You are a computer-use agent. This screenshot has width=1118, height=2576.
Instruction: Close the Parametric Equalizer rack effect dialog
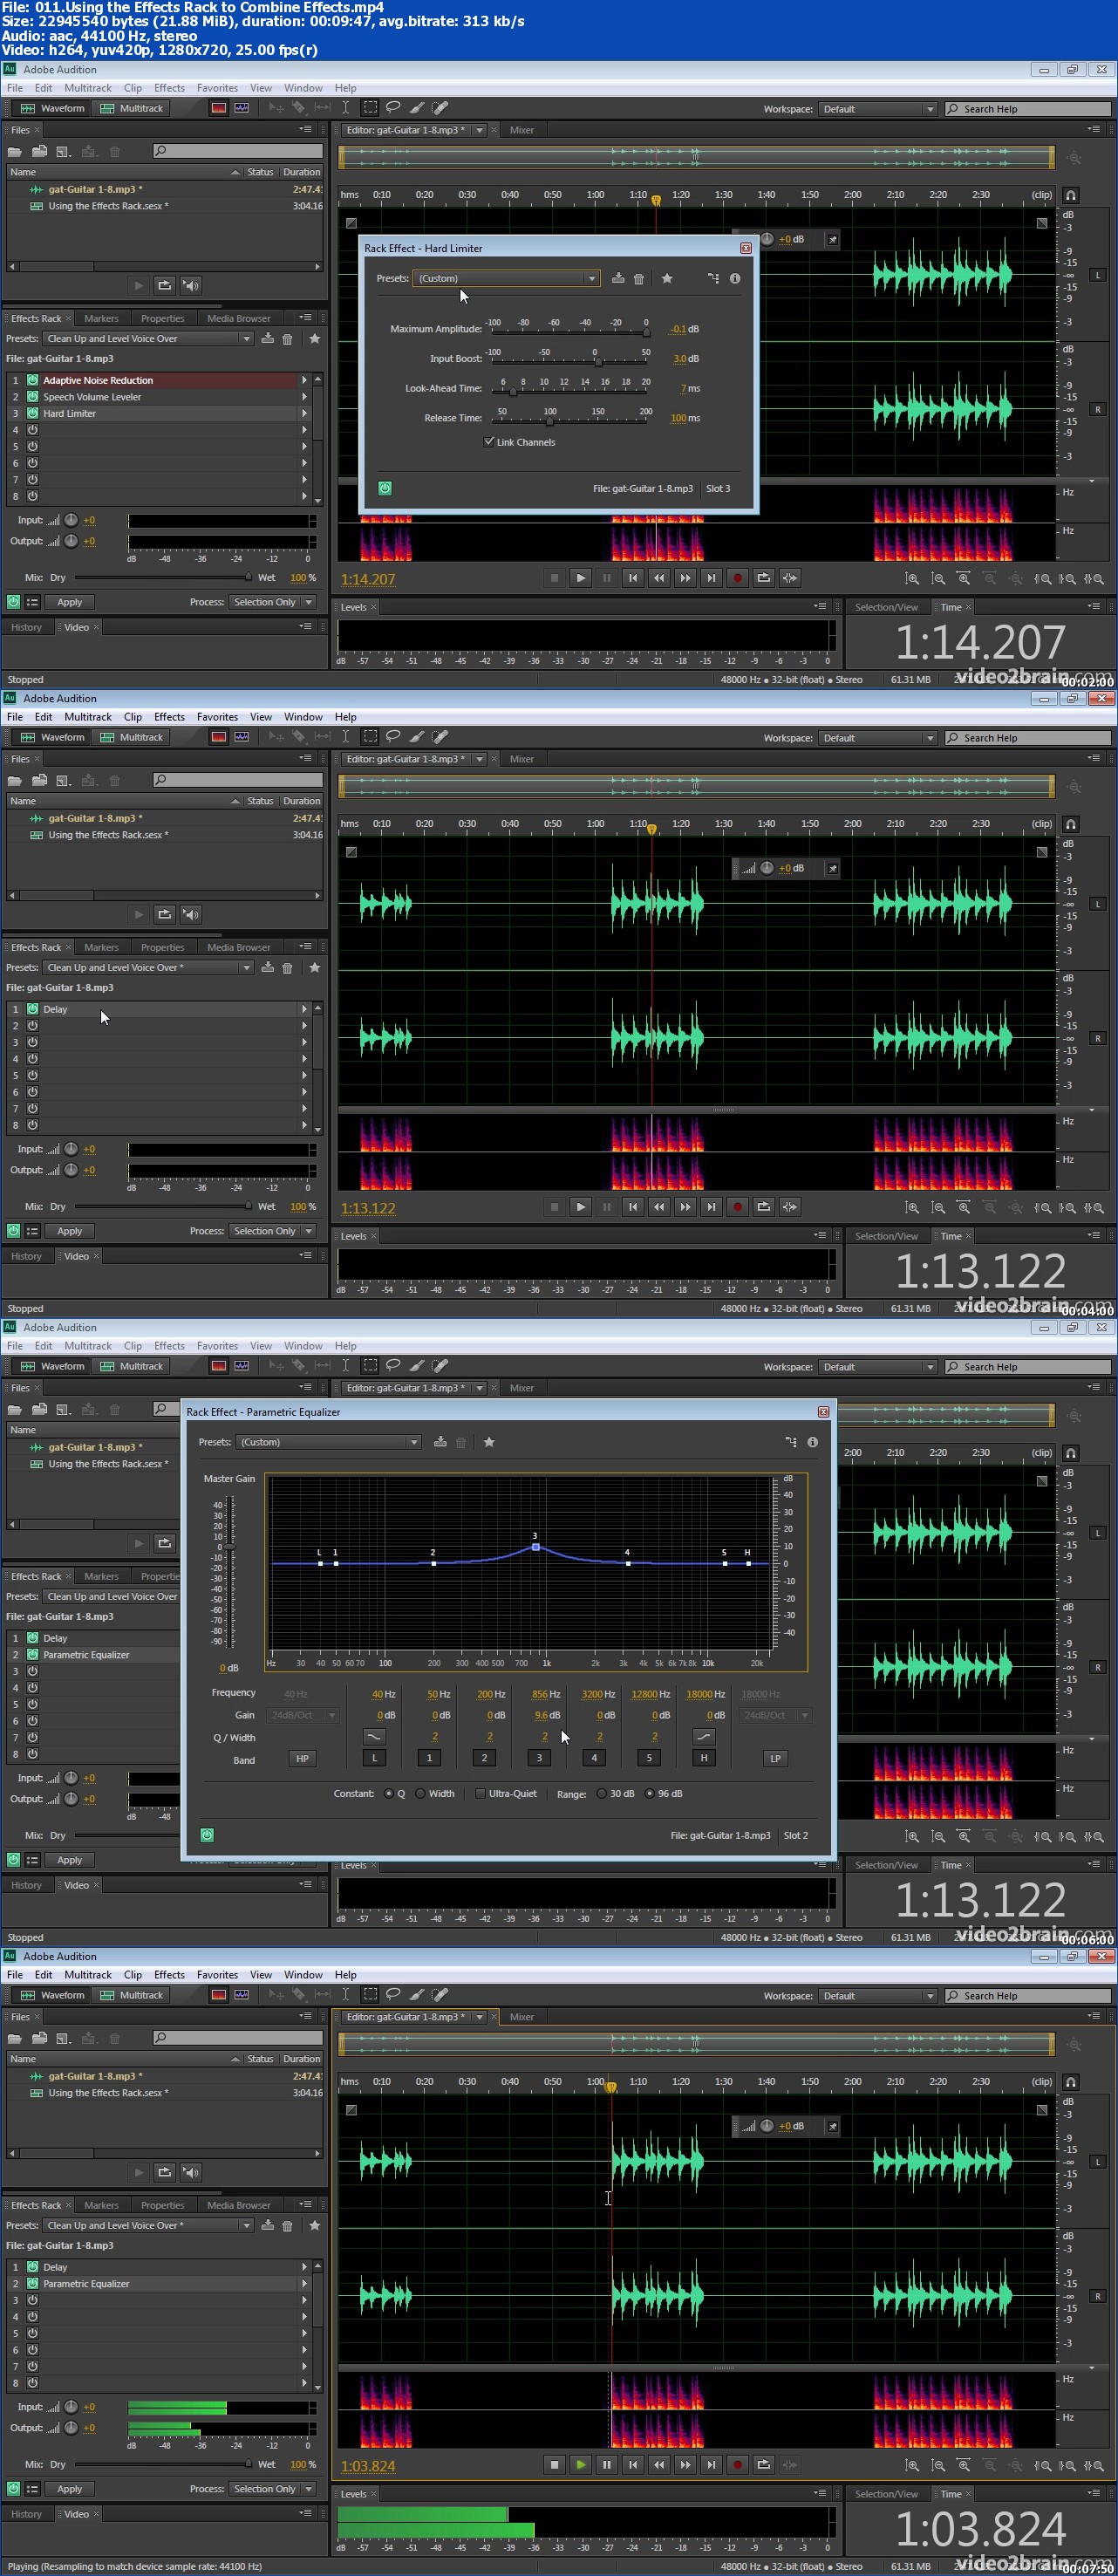tap(823, 1412)
